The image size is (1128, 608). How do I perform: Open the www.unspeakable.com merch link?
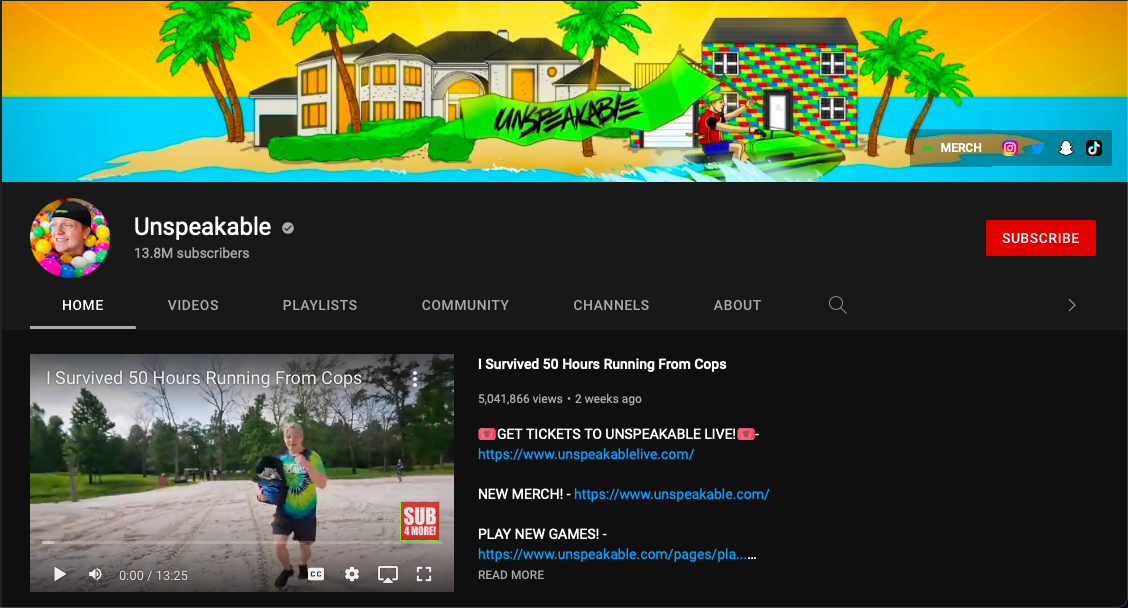[x=672, y=494]
